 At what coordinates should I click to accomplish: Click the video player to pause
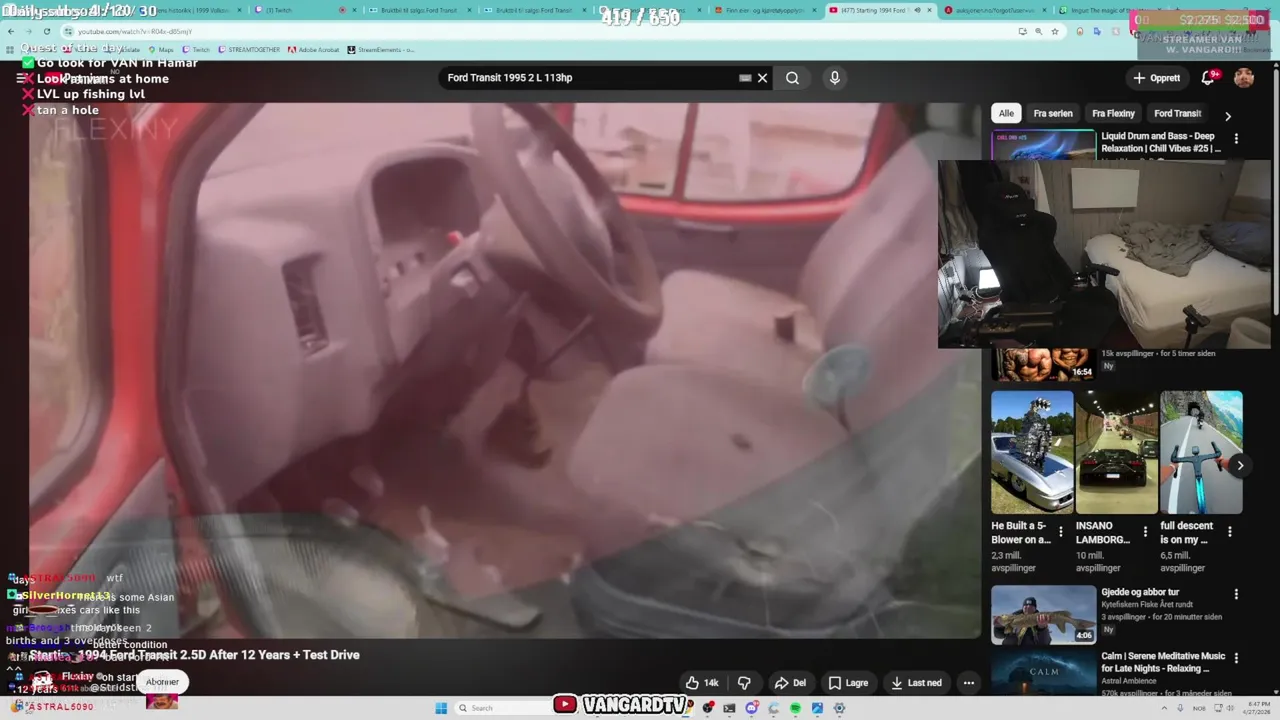tap(505, 370)
